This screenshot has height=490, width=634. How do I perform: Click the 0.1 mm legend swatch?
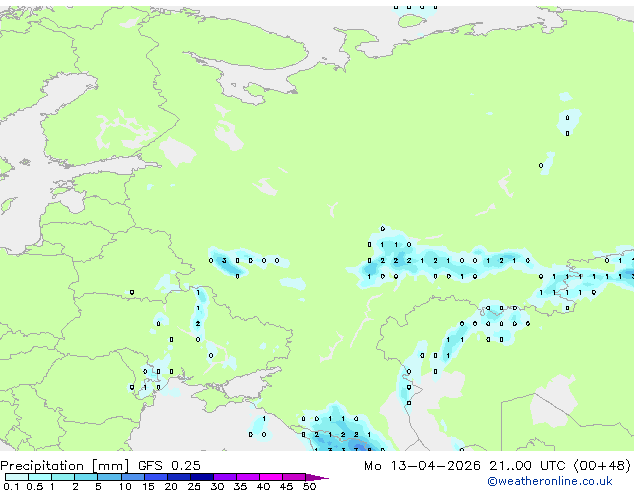coord(12,478)
